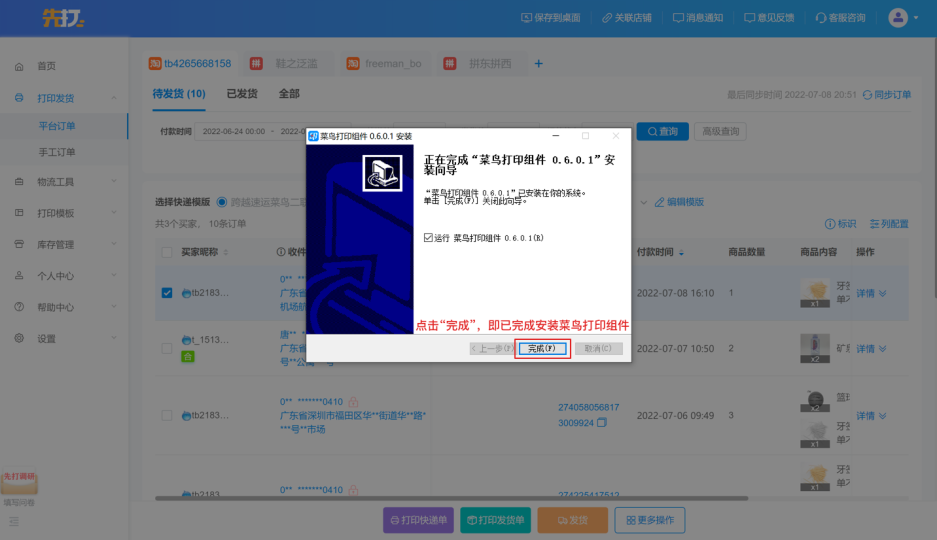The image size is (937, 540).
Task: Select 手工订单 in sidebar
Action: pos(57,152)
